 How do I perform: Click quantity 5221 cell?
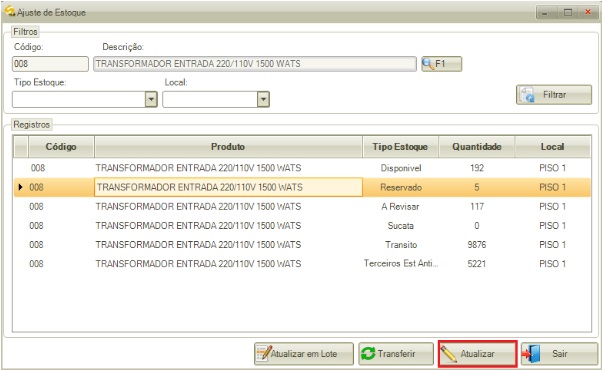tap(477, 264)
